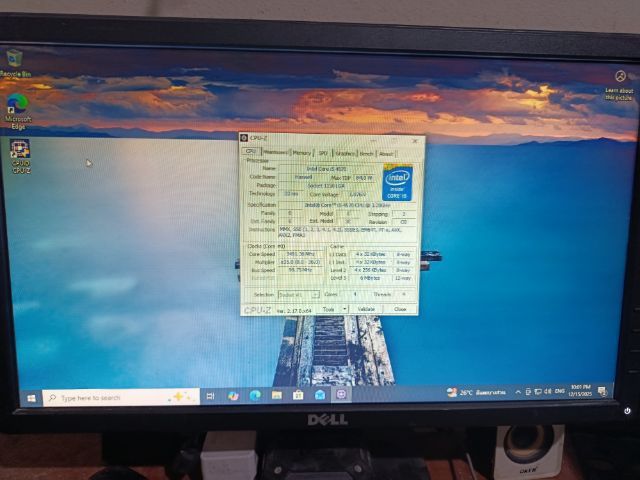
Task: Open the weather widget showing 26°C
Action: (476, 392)
